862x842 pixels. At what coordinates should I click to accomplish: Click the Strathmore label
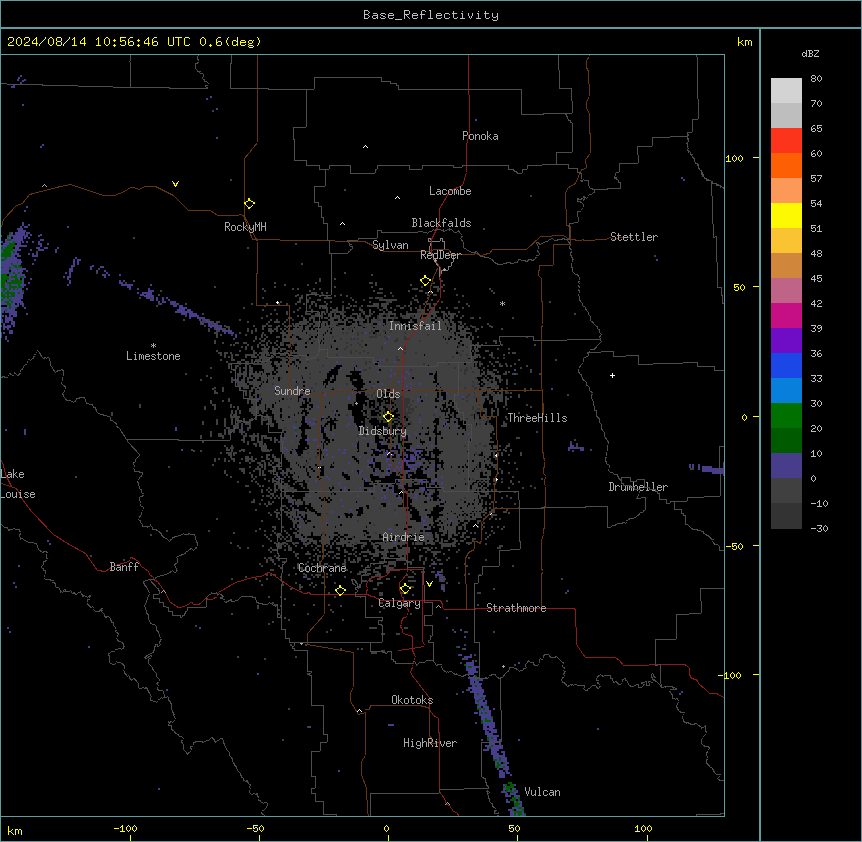pos(516,608)
